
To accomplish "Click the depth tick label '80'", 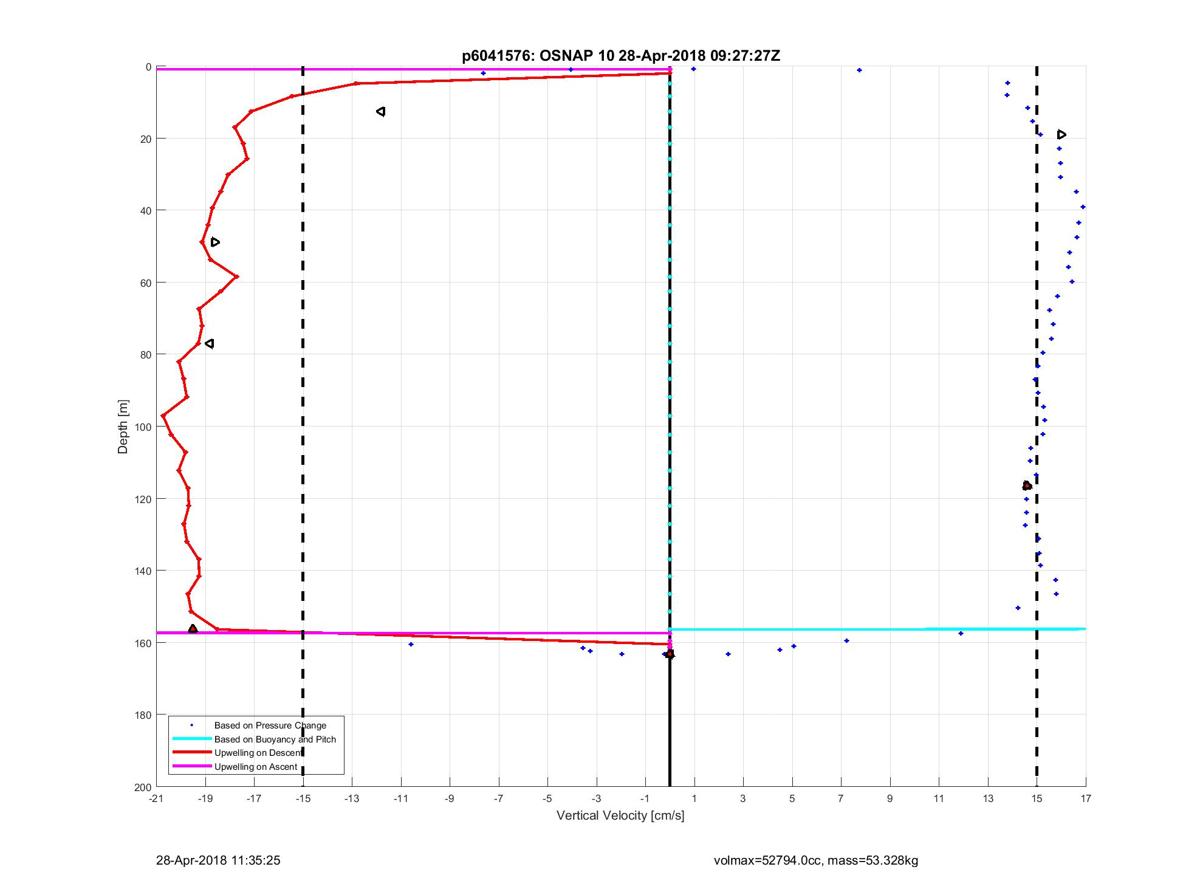I will coord(145,355).
